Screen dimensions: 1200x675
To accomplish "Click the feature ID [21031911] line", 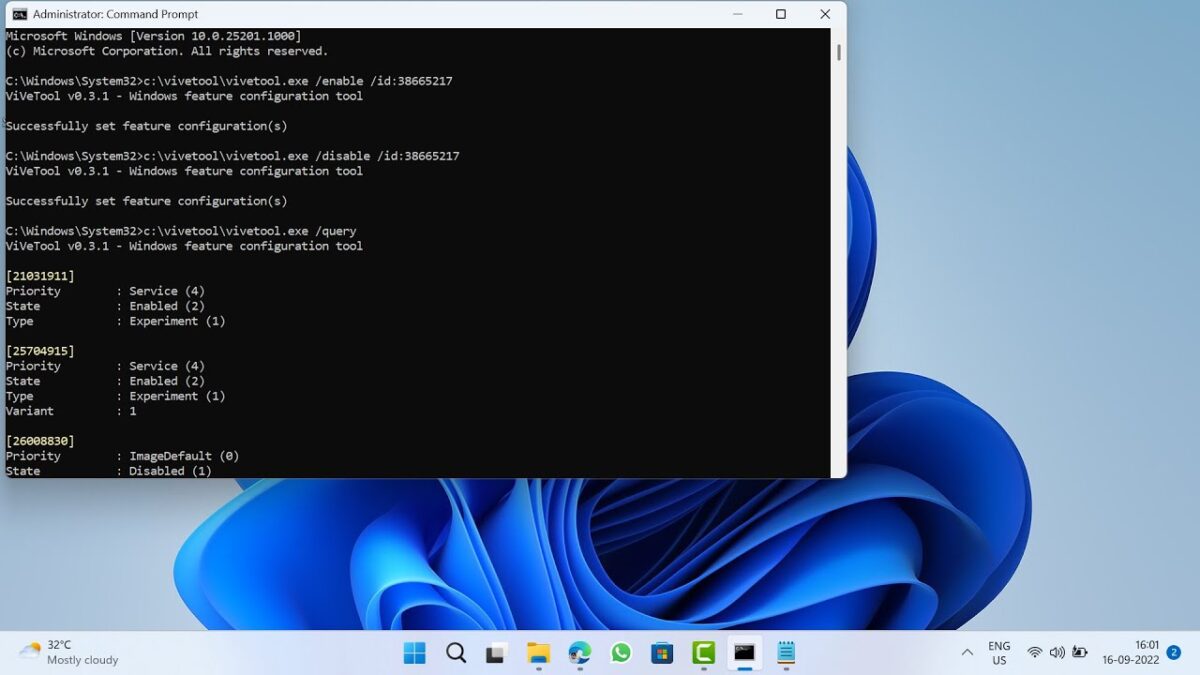I will 40,276.
